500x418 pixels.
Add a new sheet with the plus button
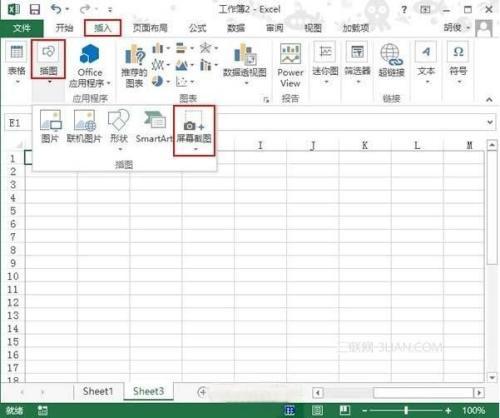coord(202,392)
